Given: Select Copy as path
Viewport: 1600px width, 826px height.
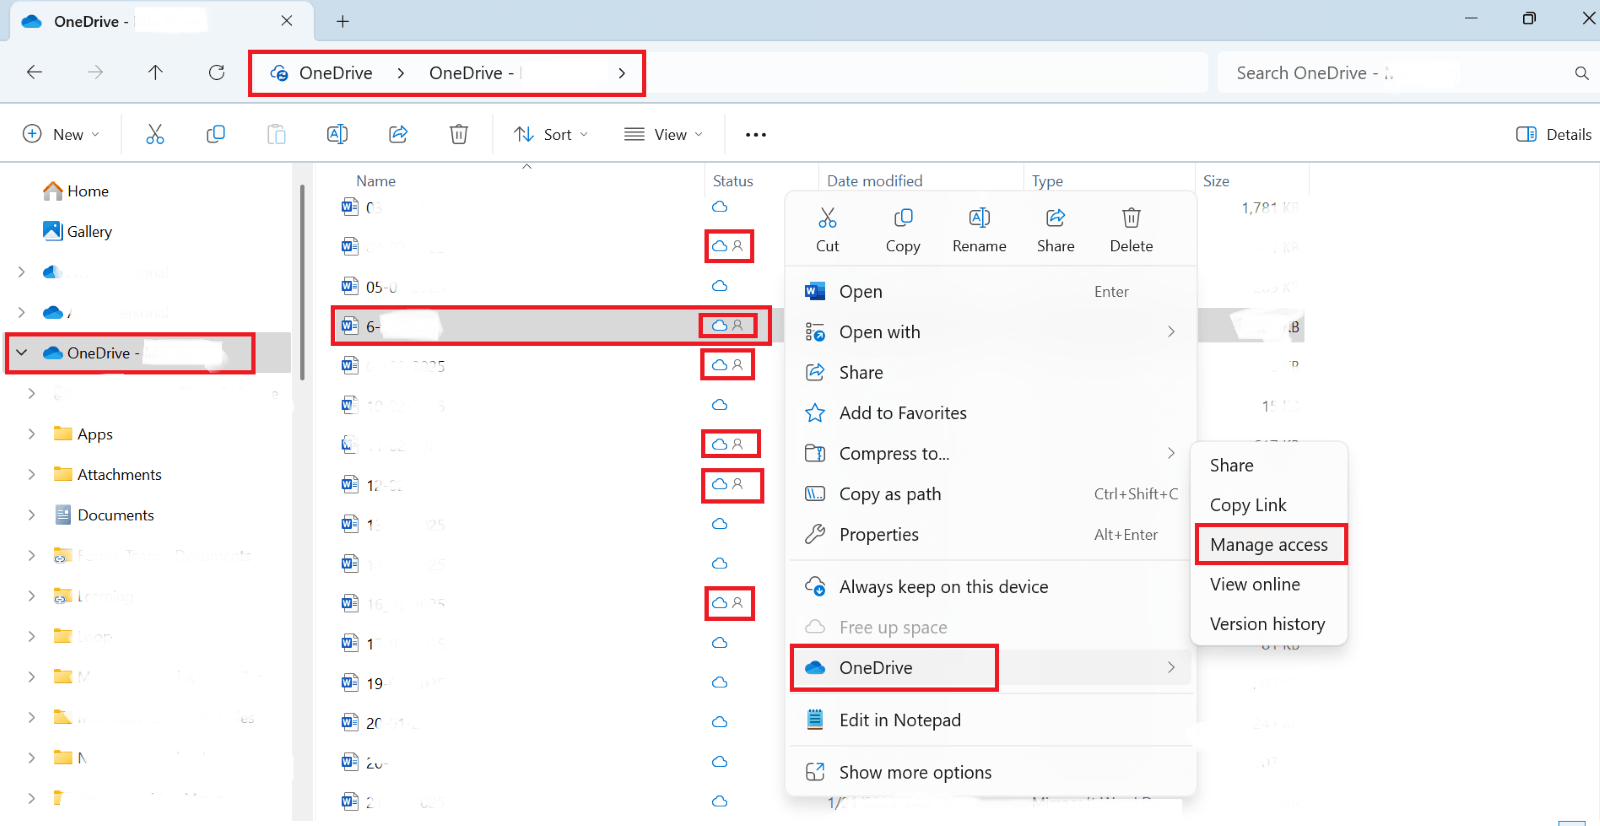Looking at the screenshot, I should pyautogui.click(x=992, y=494).
